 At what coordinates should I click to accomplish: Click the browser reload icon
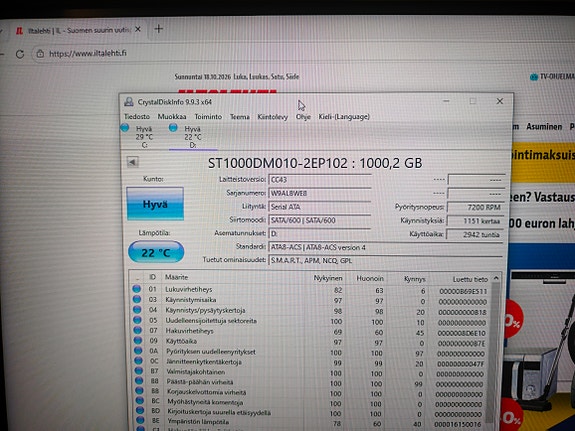pos(20,54)
